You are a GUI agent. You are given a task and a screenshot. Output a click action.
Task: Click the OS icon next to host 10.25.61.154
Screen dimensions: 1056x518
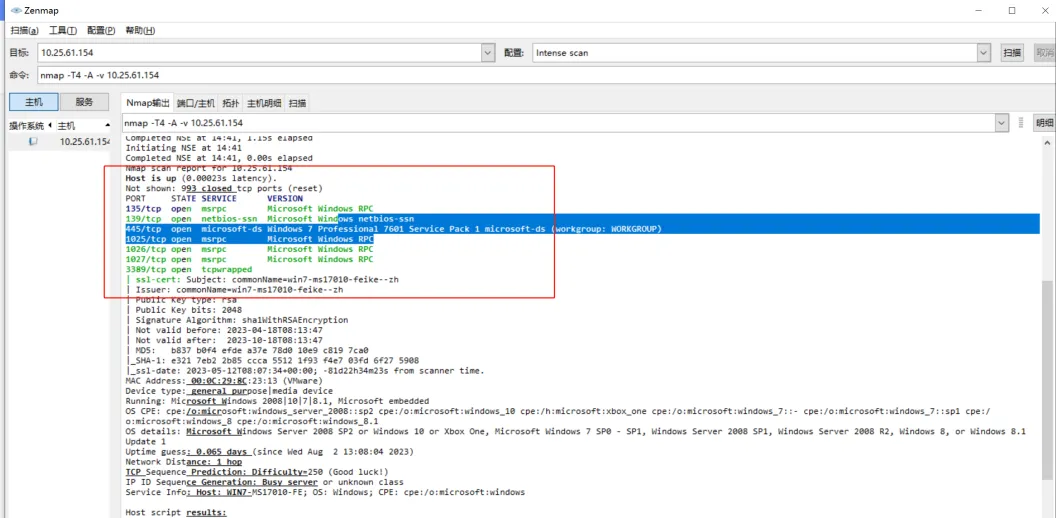[33, 141]
